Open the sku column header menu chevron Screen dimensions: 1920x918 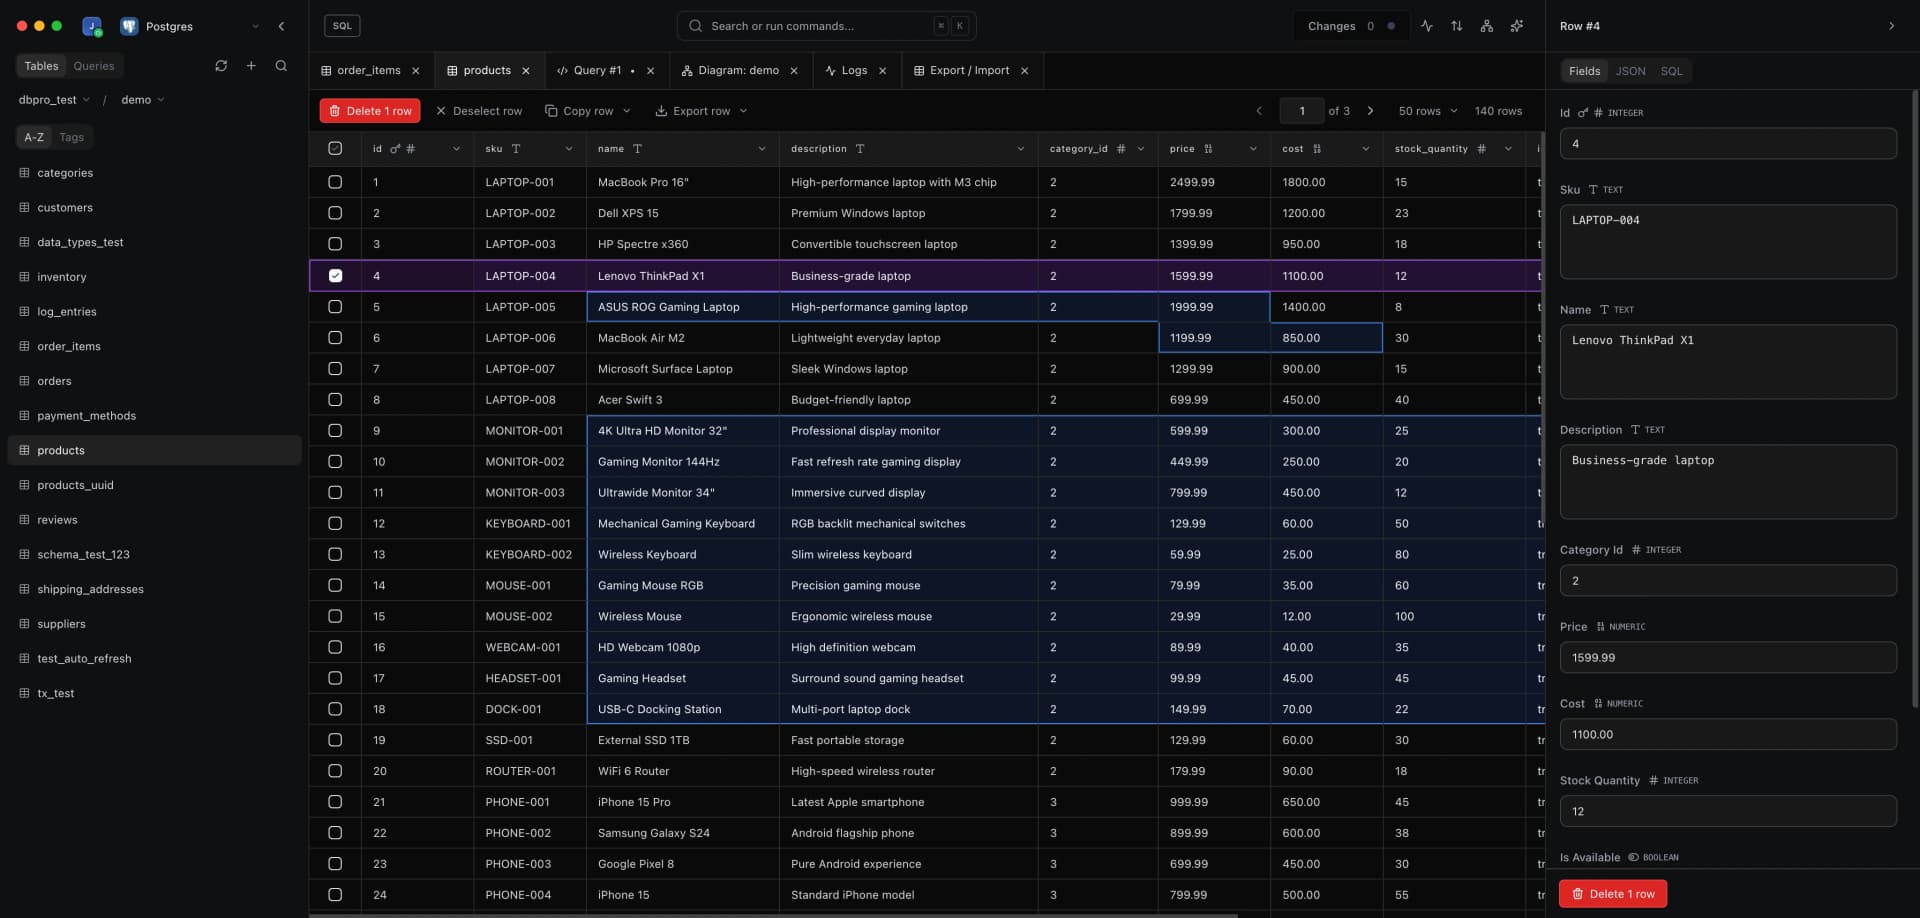(569, 149)
